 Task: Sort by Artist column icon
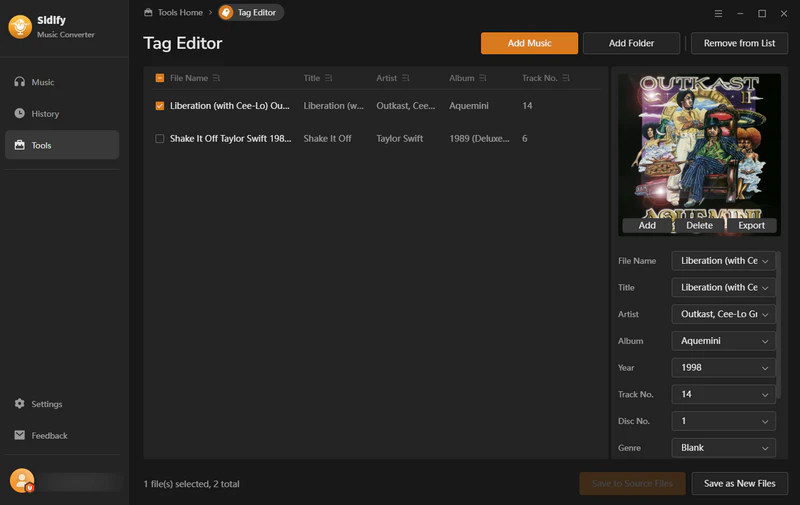[406, 78]
